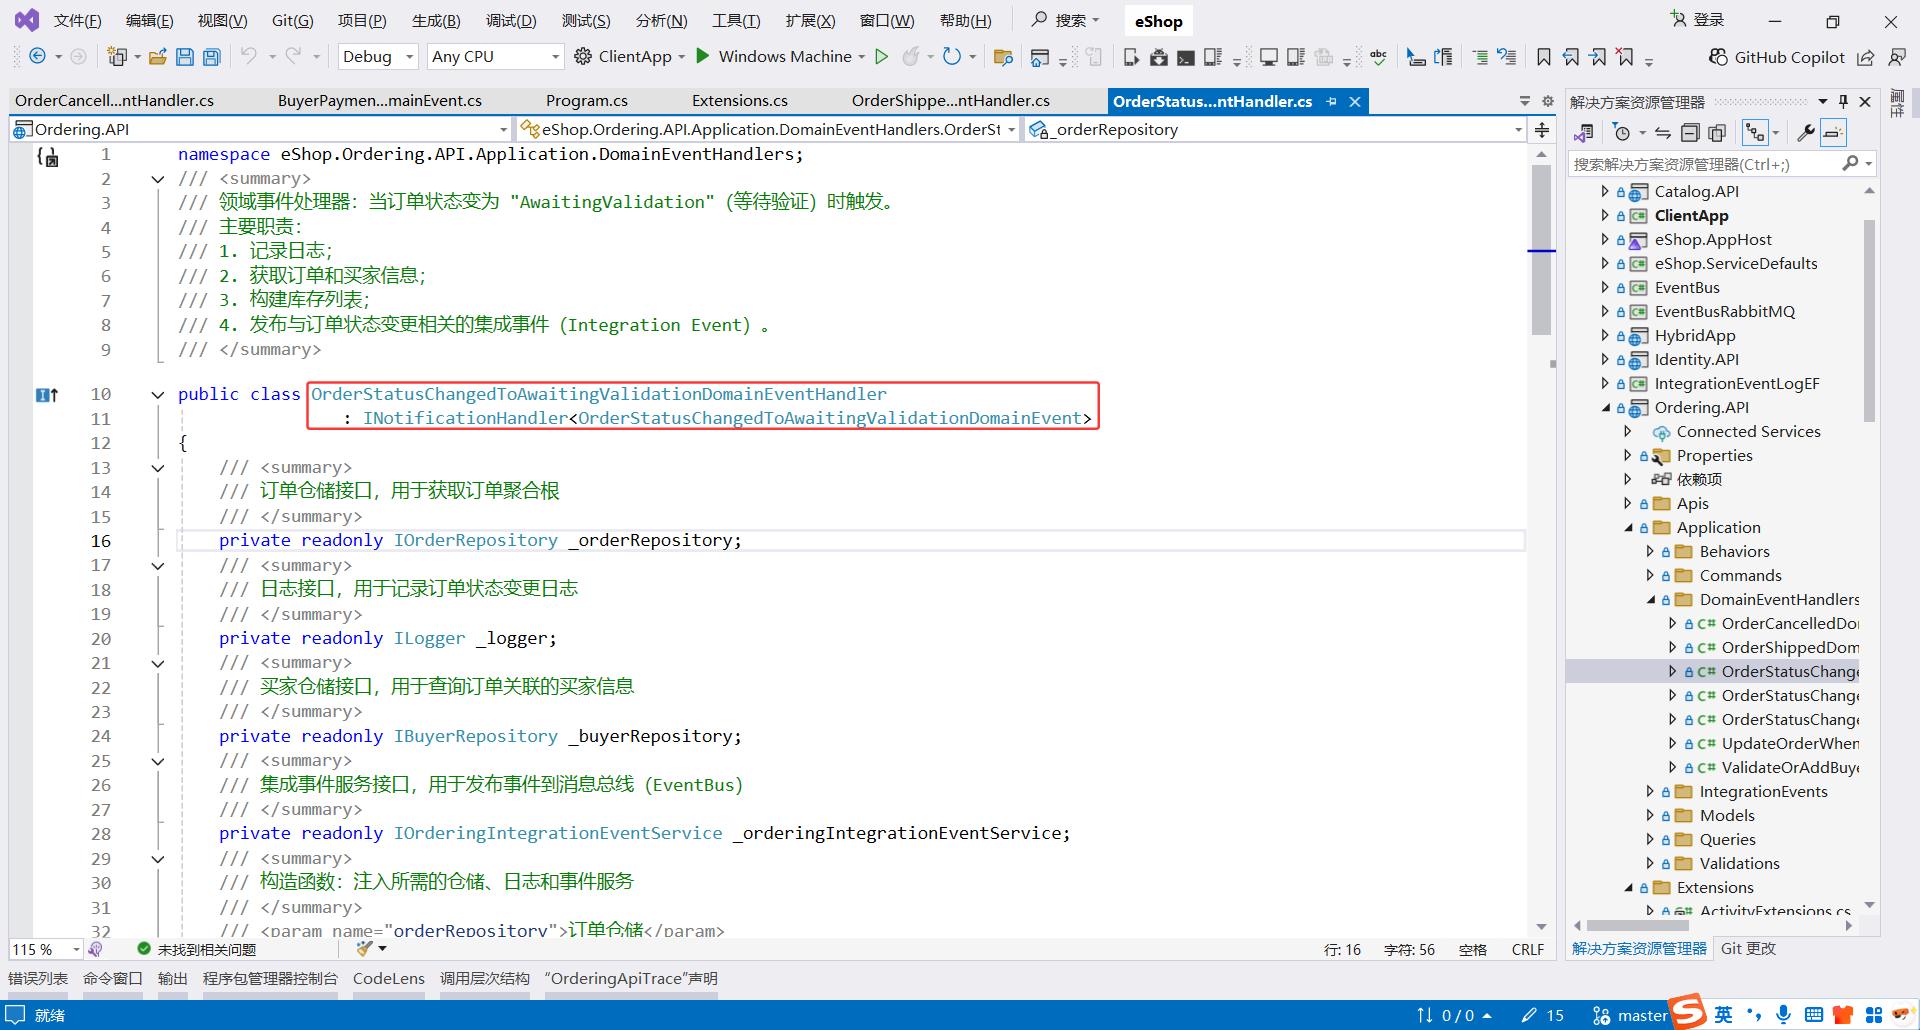
Task: Click the 搜索 search button in title bar
Action: click(1065, 20)
